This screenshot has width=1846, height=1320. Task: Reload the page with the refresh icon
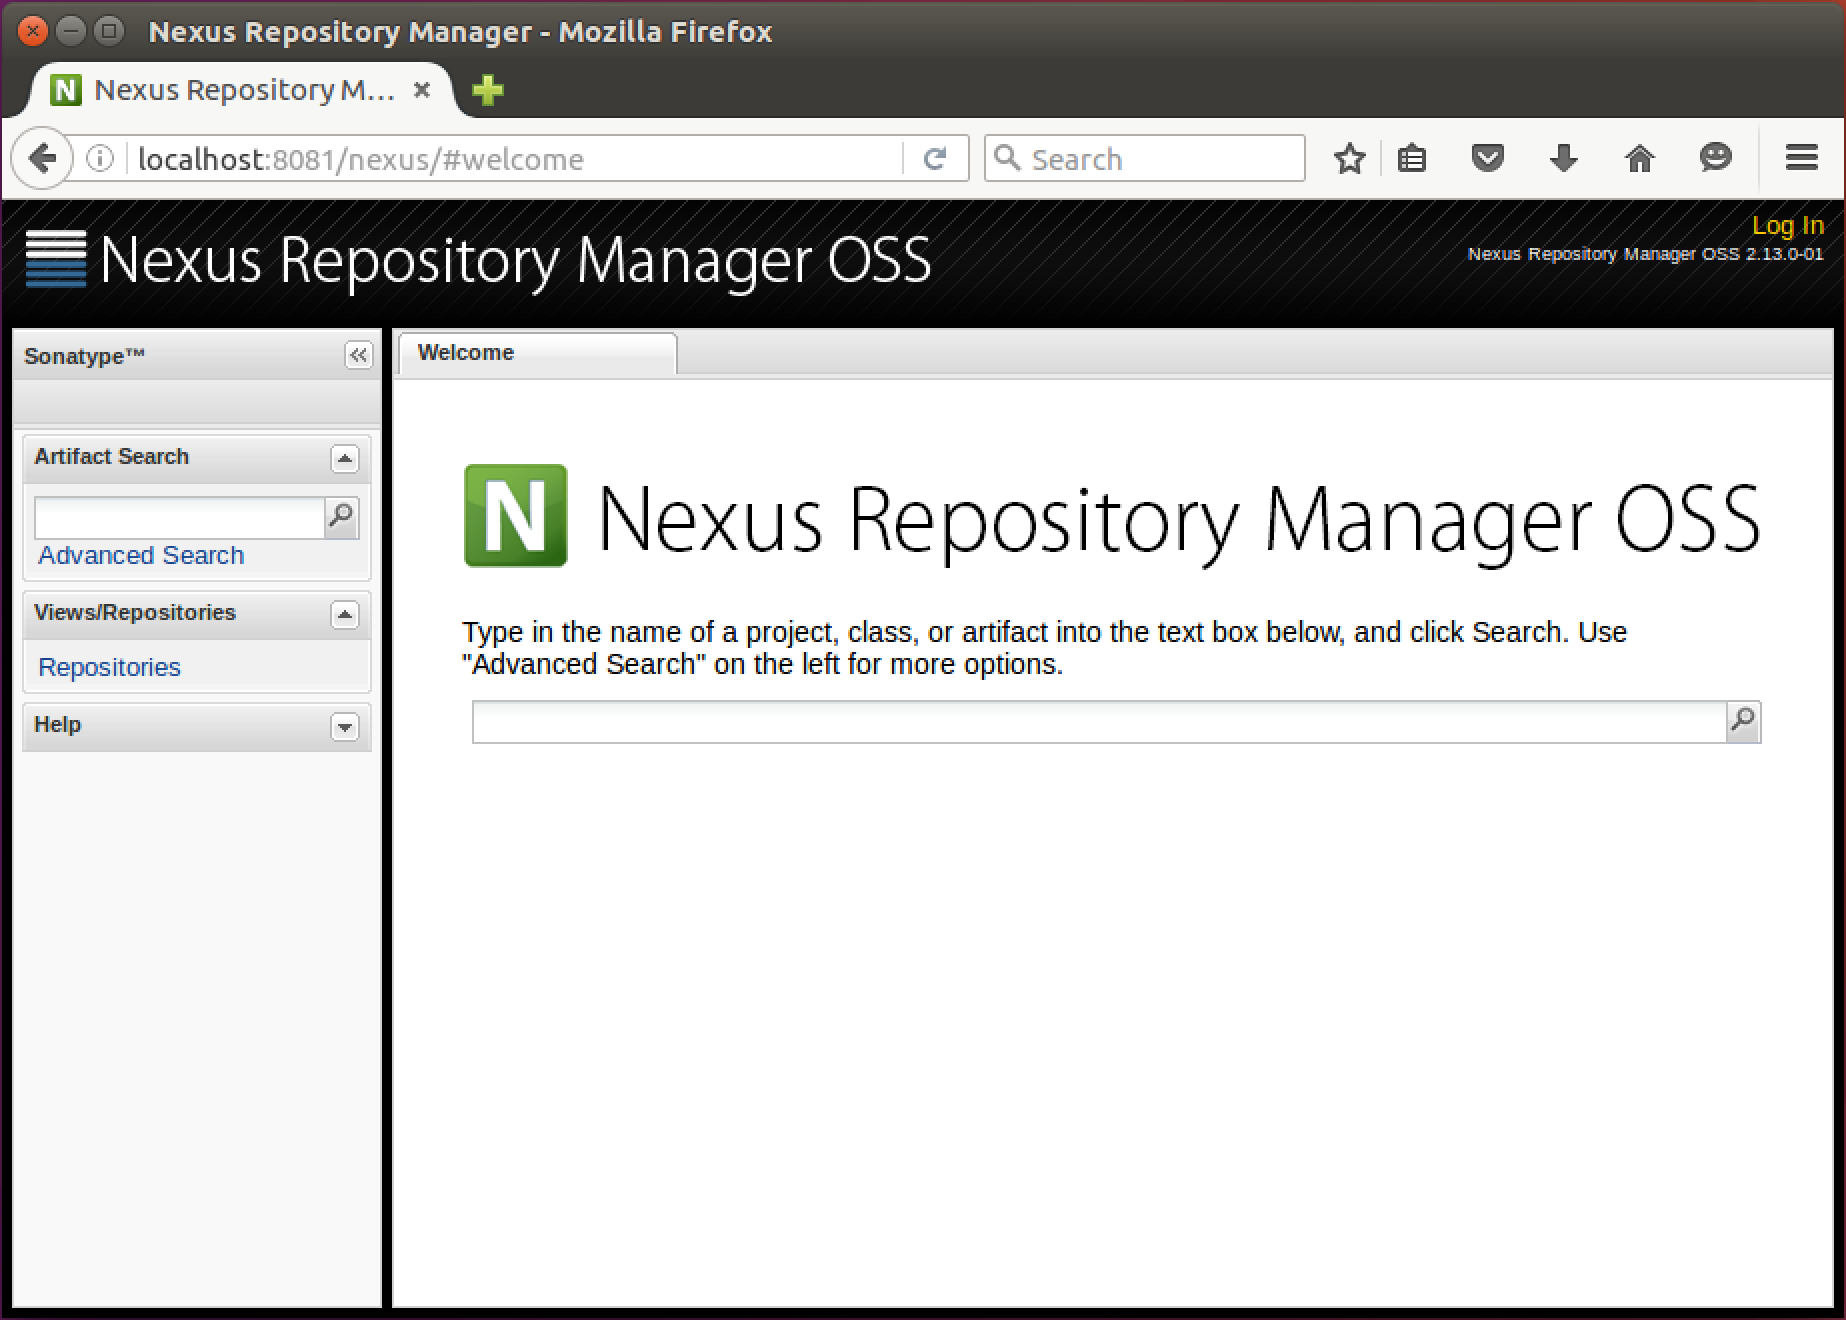click(934, 158)
